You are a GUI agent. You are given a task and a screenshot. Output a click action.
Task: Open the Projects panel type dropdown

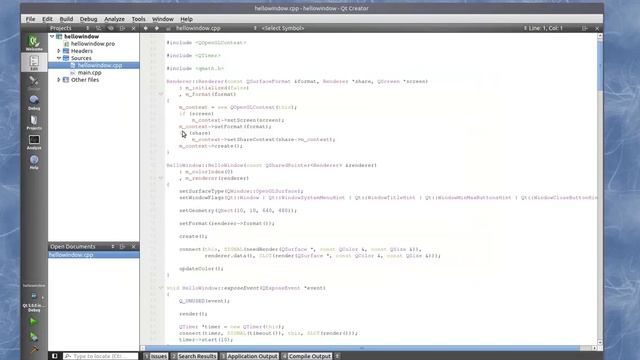[87, 28]
